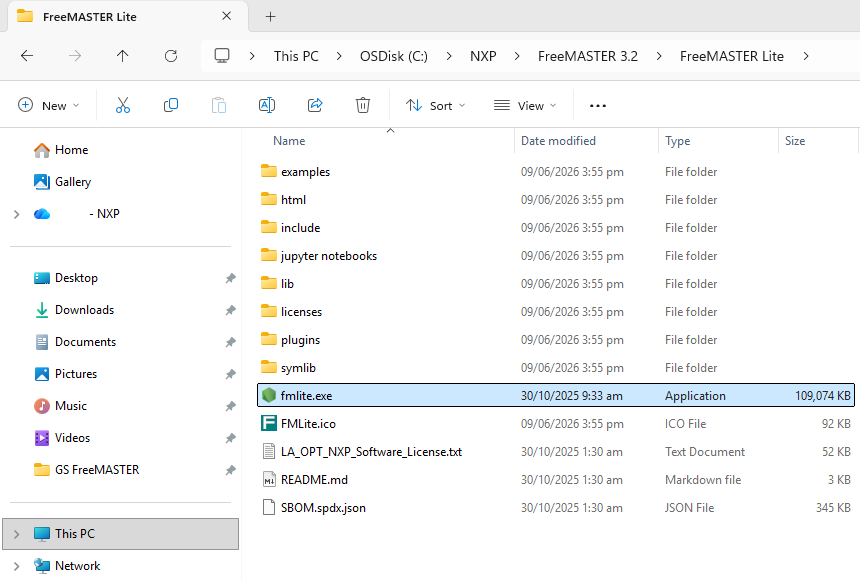Unpin Downloads using its pin icon
860x582 pixels.
point(230,310)
